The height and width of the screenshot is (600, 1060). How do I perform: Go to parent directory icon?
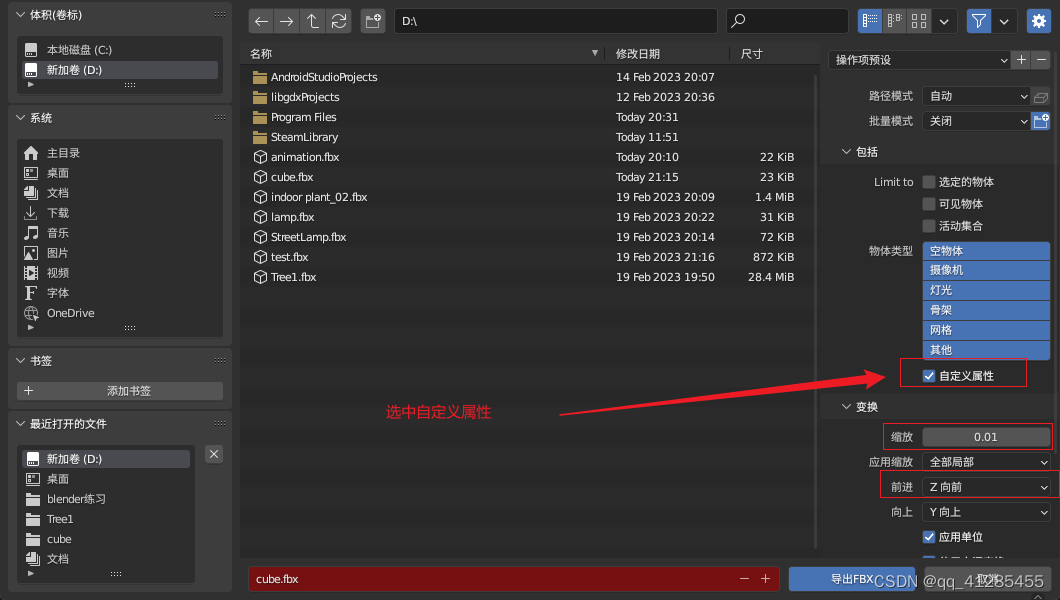[x=312, y=22]
